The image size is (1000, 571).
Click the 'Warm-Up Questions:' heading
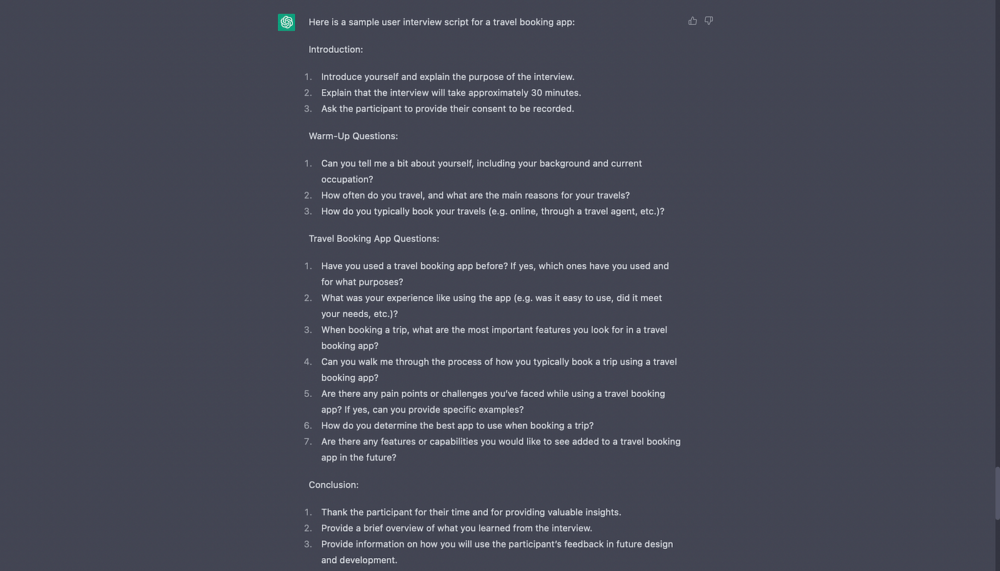pos(353,136)
